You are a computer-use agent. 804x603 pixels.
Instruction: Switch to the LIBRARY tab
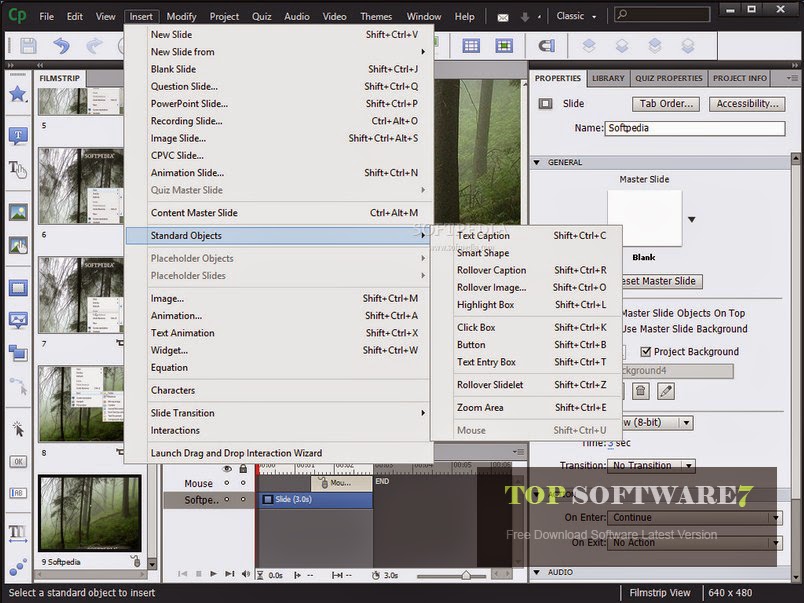click(608, 78)
